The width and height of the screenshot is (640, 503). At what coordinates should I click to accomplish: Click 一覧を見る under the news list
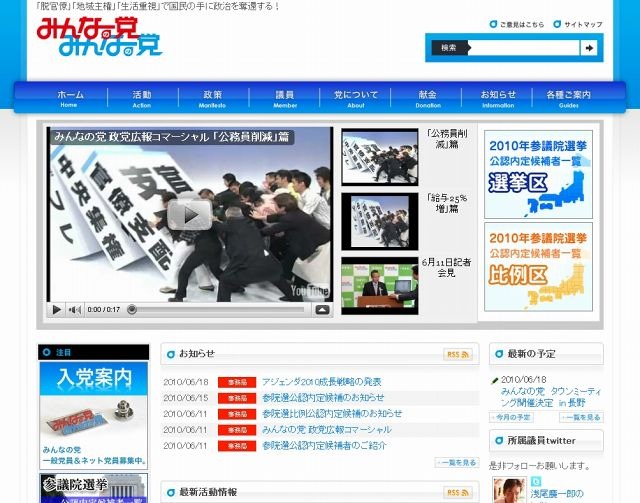click(x=457, y=463)
